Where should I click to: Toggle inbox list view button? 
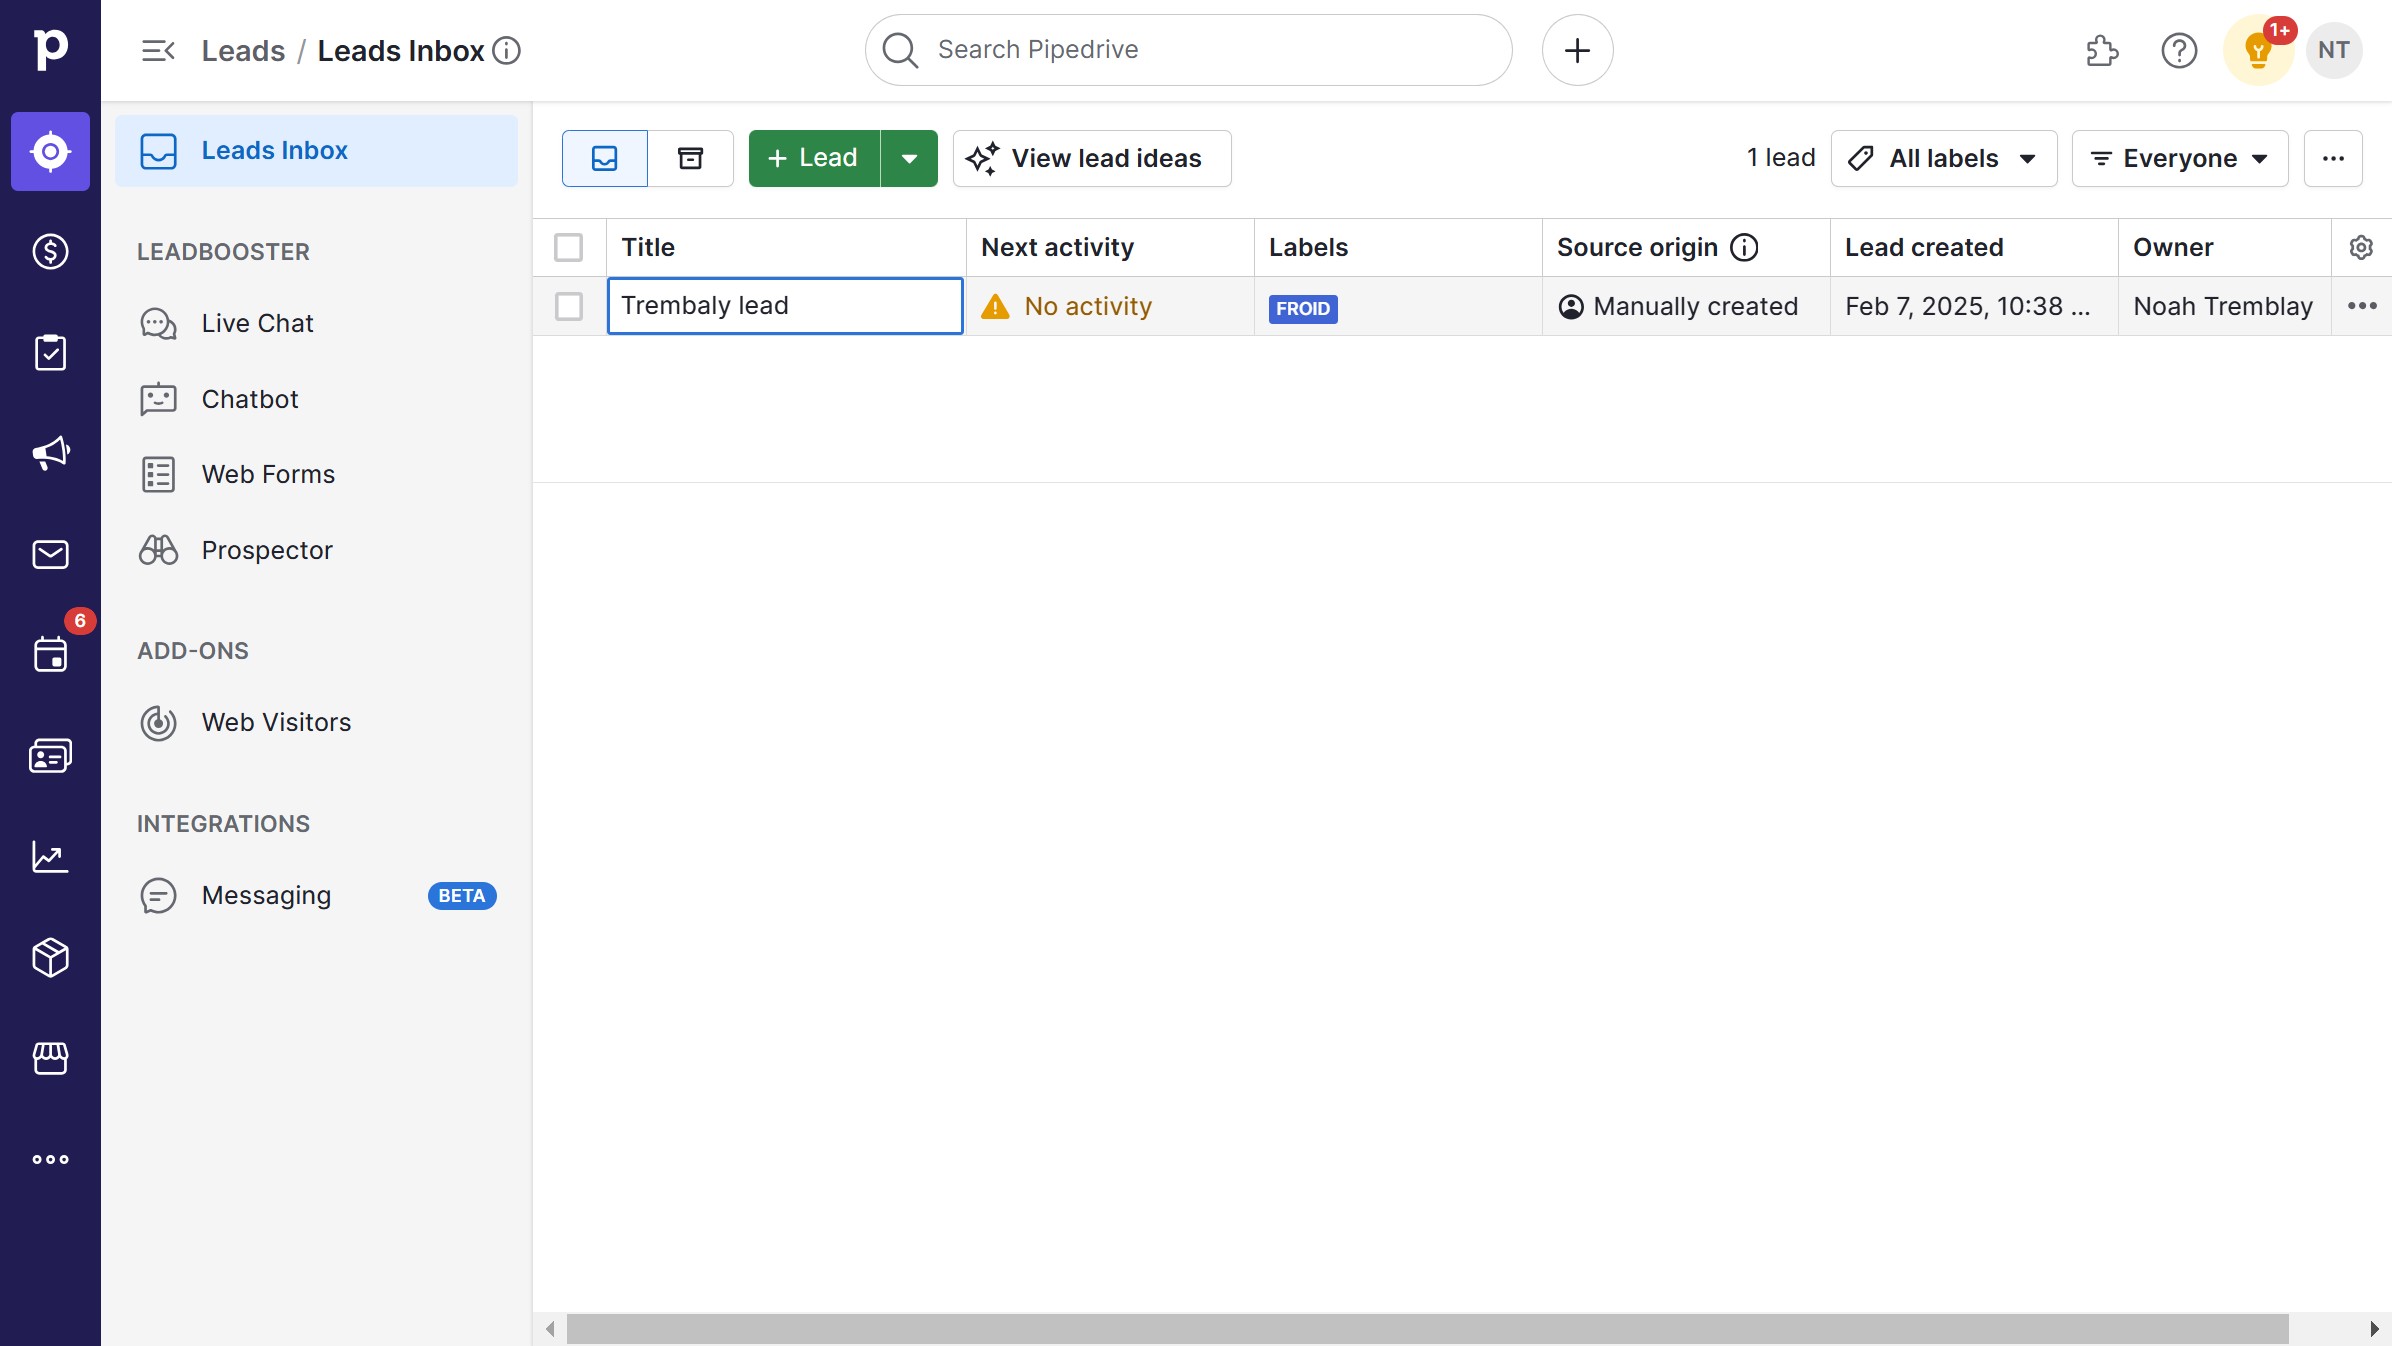605,158
